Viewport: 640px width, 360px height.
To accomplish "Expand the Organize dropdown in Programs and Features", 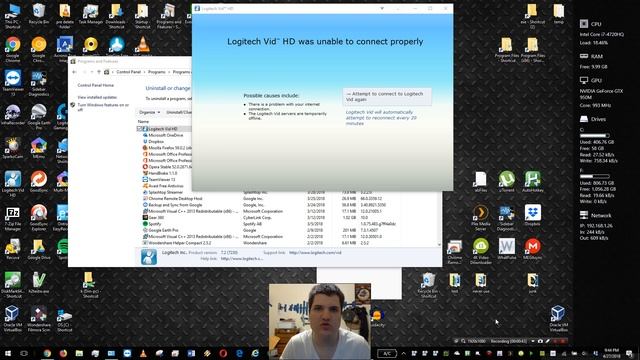I will (x=149, y=112).
